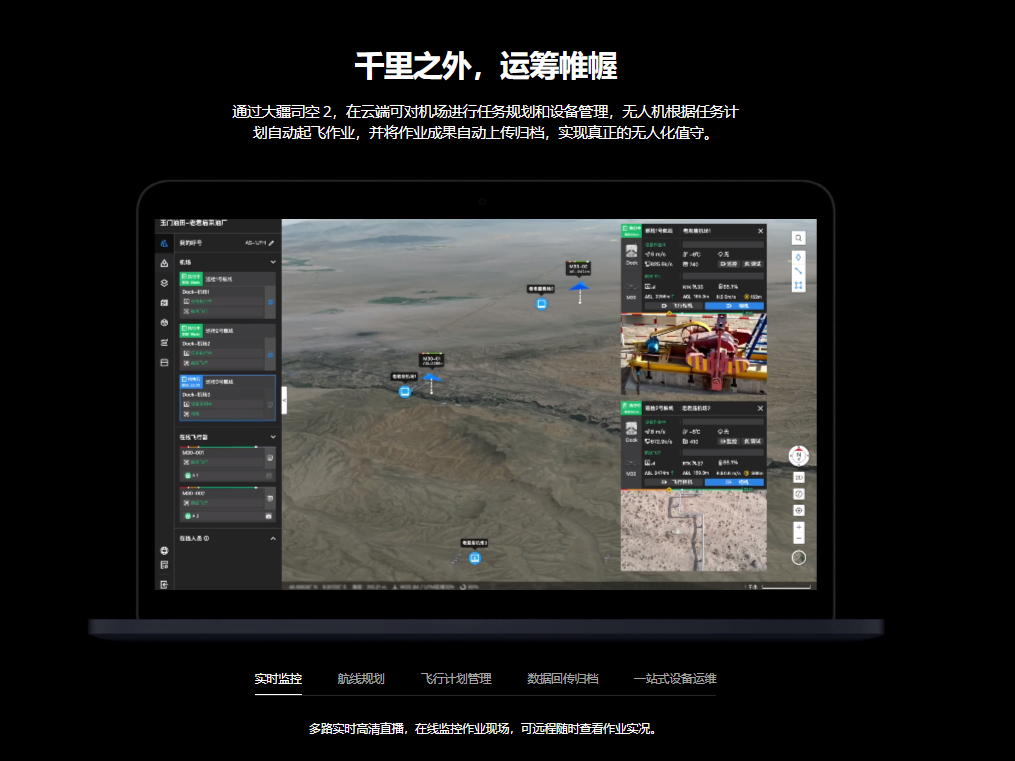Viewport: 1015px width, 761px height.
Task: Toggle the 2D map view button
Action: pos(798,477)
